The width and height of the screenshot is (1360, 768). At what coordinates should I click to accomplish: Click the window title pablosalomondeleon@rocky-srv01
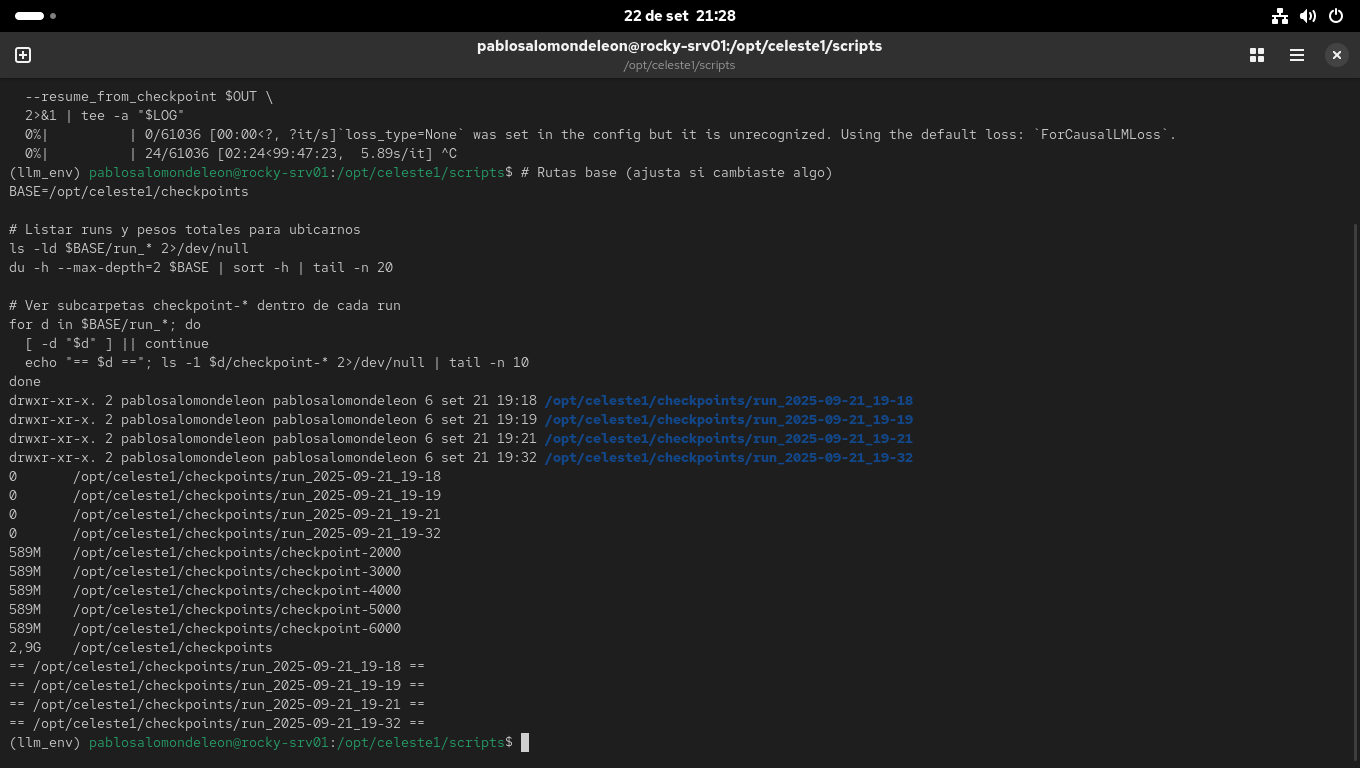pos(679,46)
